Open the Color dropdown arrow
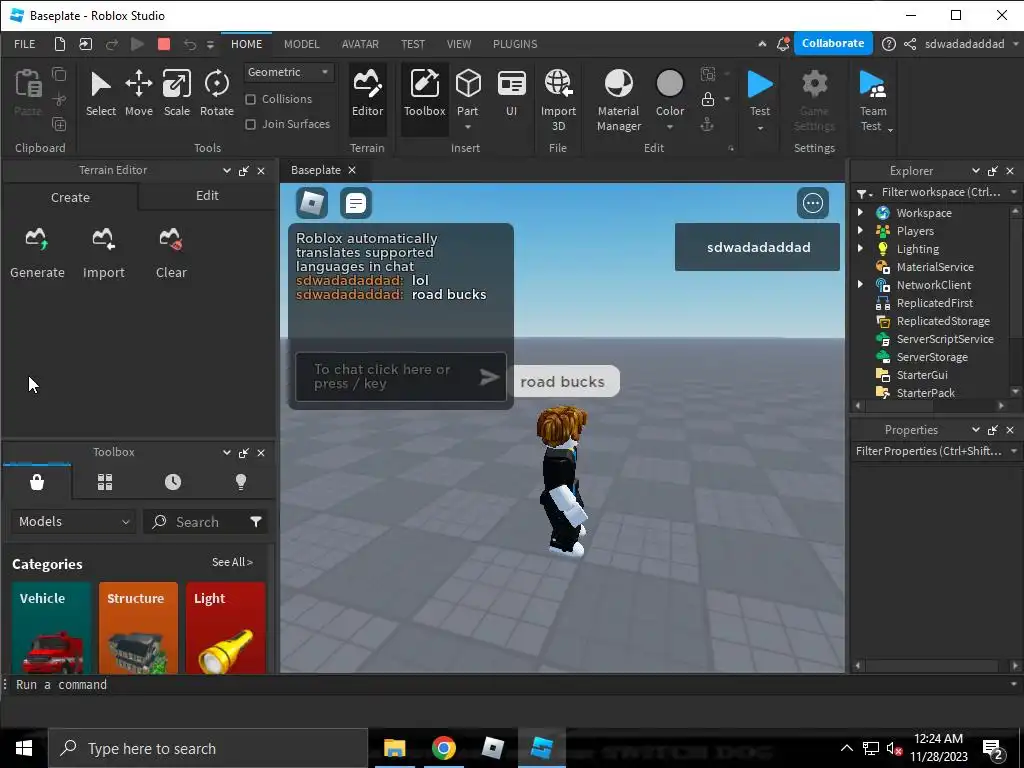Viewport: 1024px width, 768px height. pyautogui.click(x=670, y=127)
